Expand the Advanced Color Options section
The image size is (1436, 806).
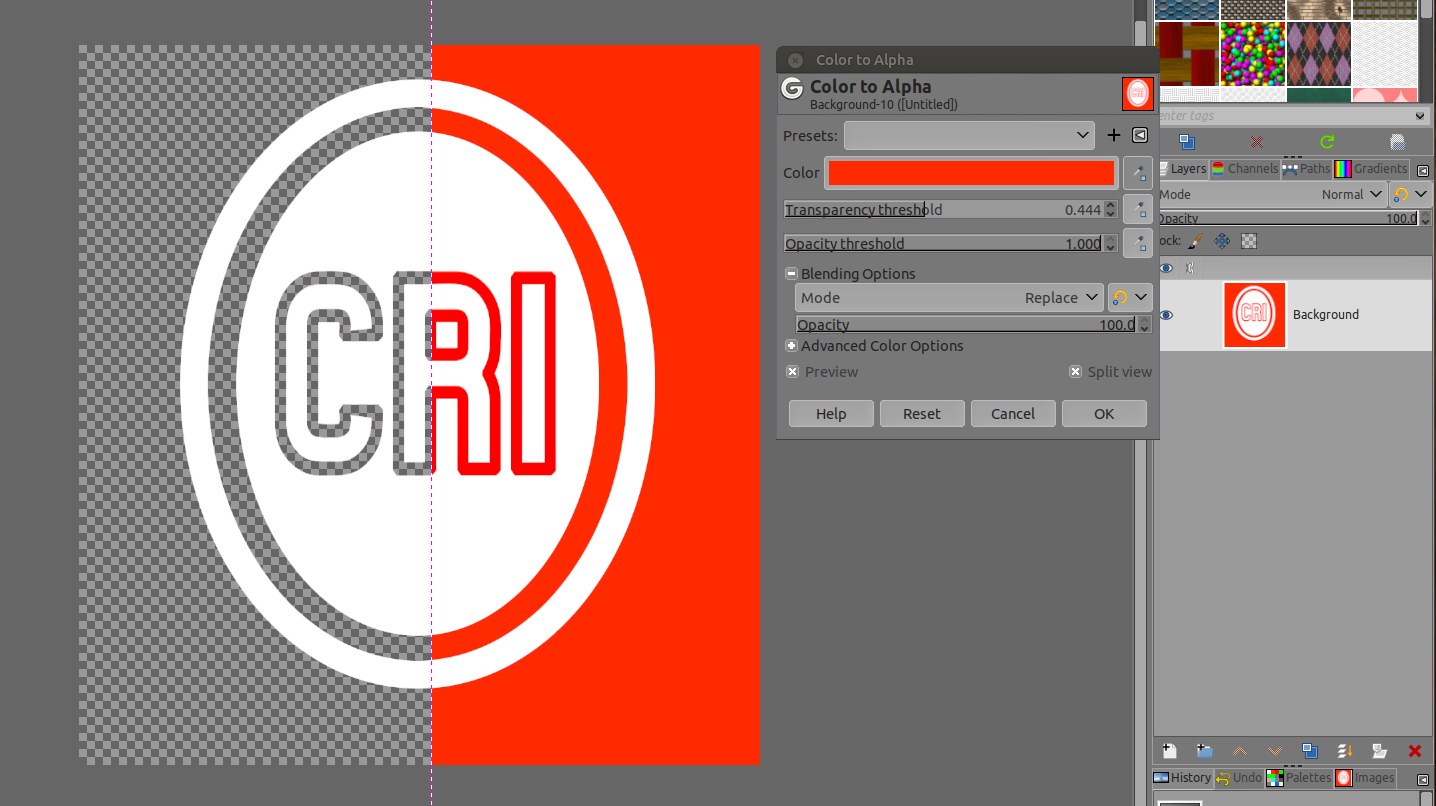click(791, 346)
